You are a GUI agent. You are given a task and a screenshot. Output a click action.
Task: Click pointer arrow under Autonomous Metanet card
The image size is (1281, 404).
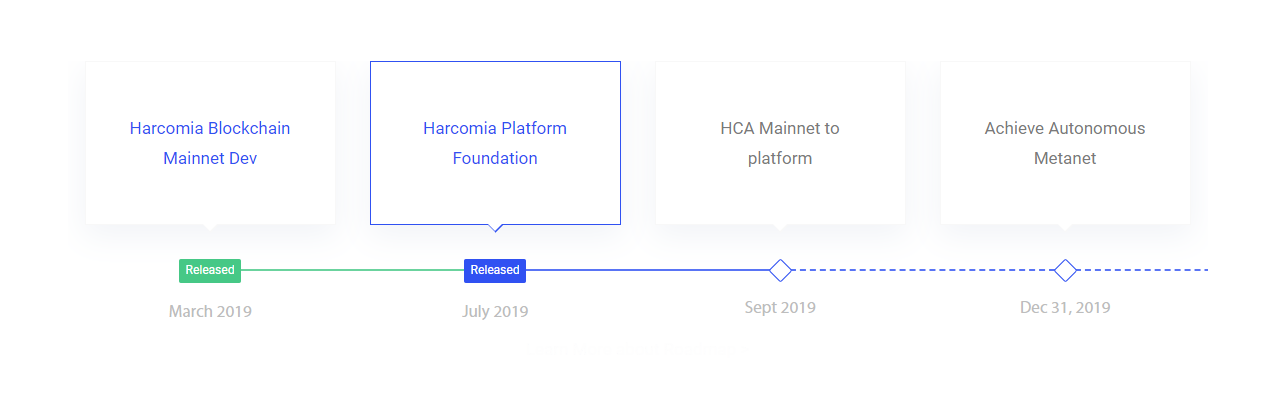point(1065,228)
